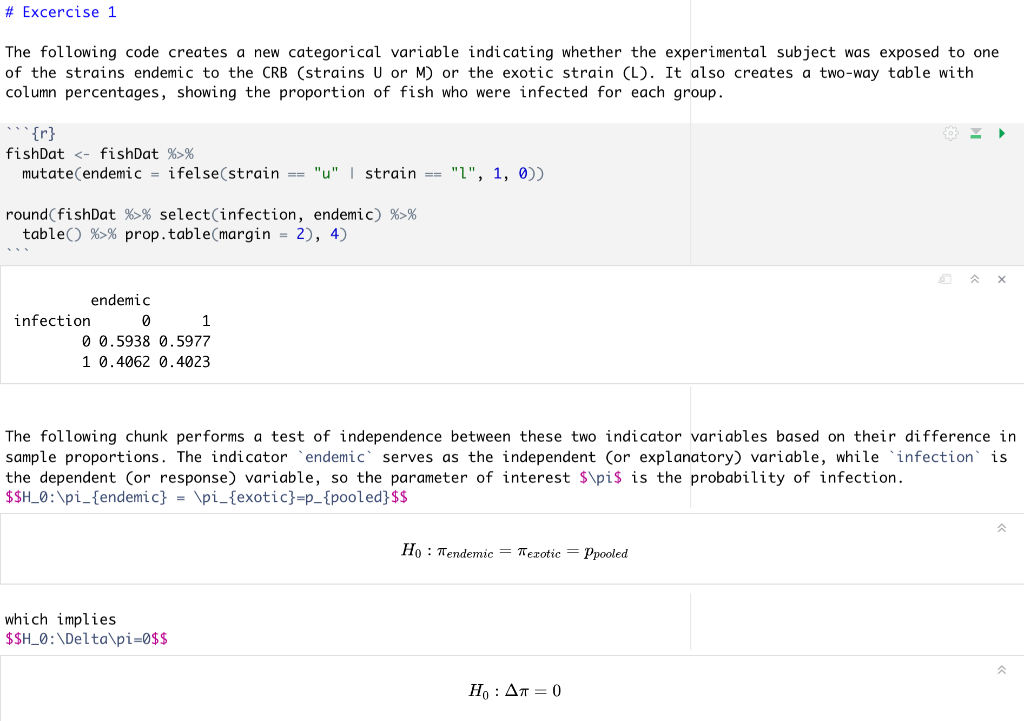The width and height of the screenshot is (1024, 721).
Task: Click the 'which implies' text line
Action: pyautogui.click(x=61, y=619)
